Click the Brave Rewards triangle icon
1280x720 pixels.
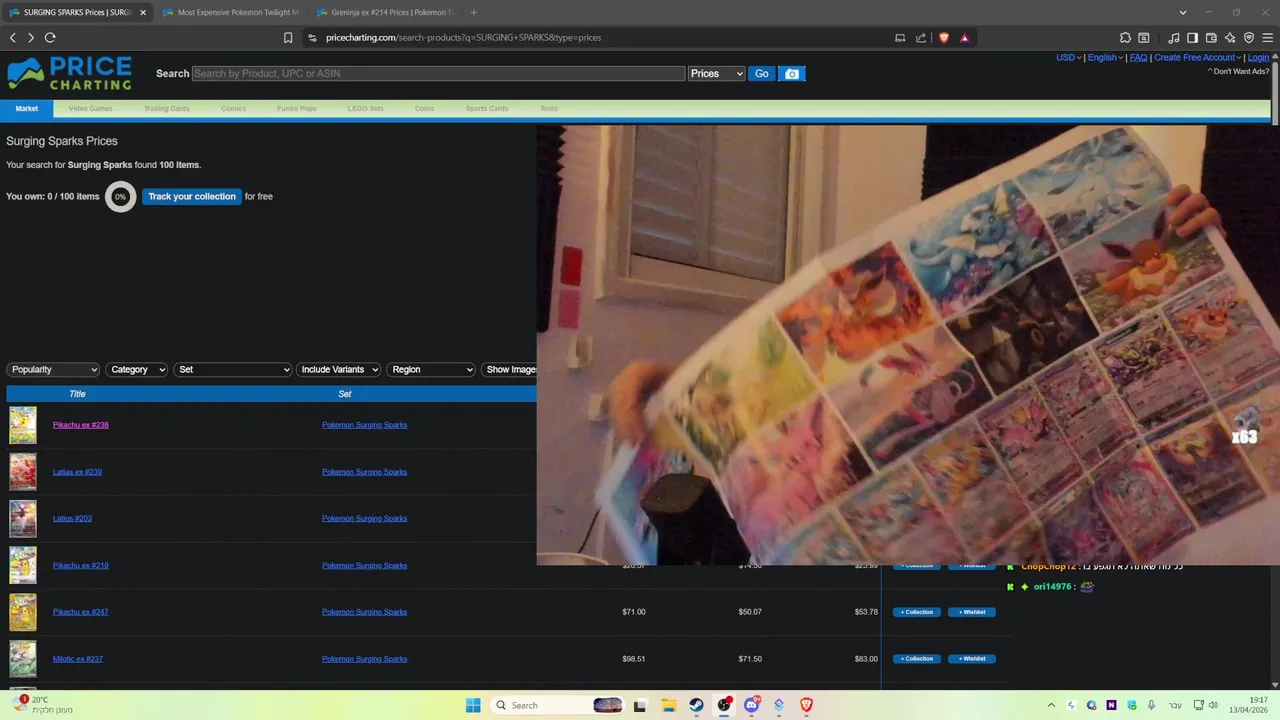[x=964, y=38]
